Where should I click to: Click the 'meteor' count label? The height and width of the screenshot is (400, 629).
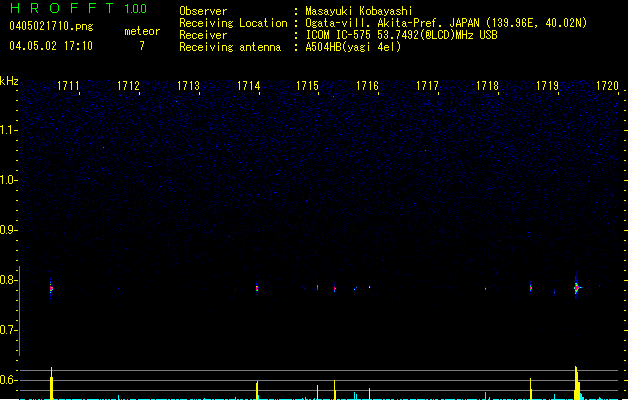(x=142, y=31)
